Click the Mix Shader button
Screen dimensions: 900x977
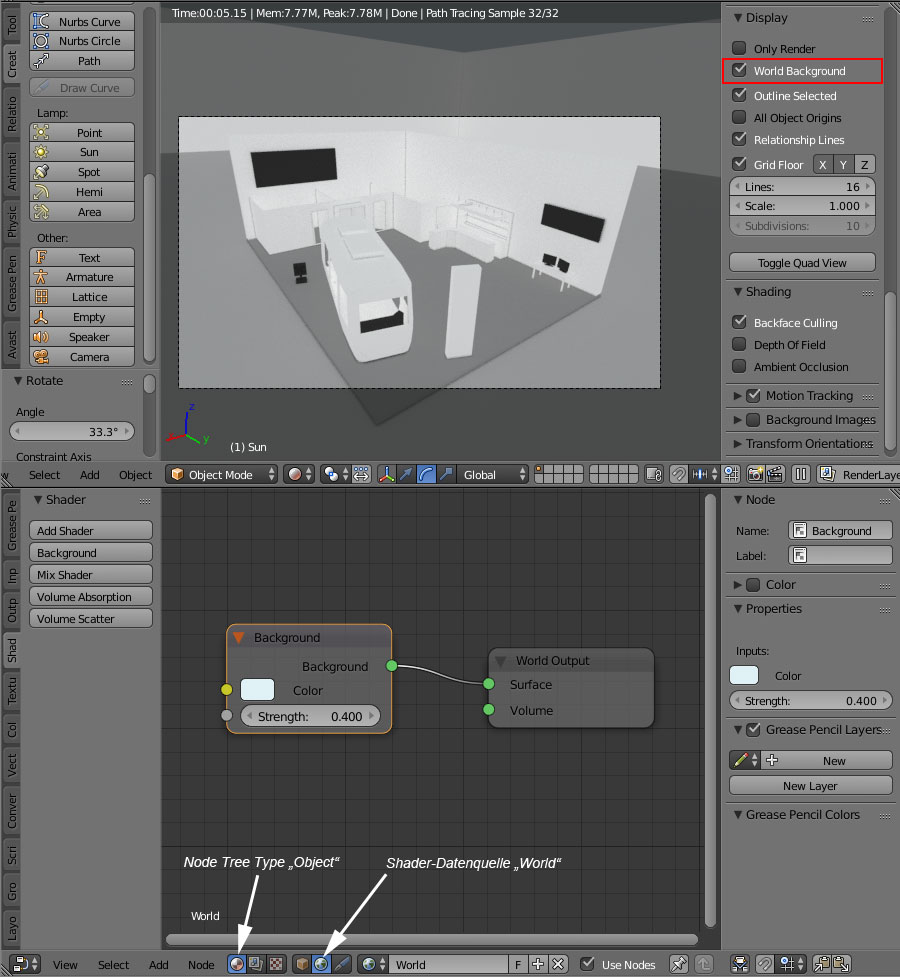(90, 575)
